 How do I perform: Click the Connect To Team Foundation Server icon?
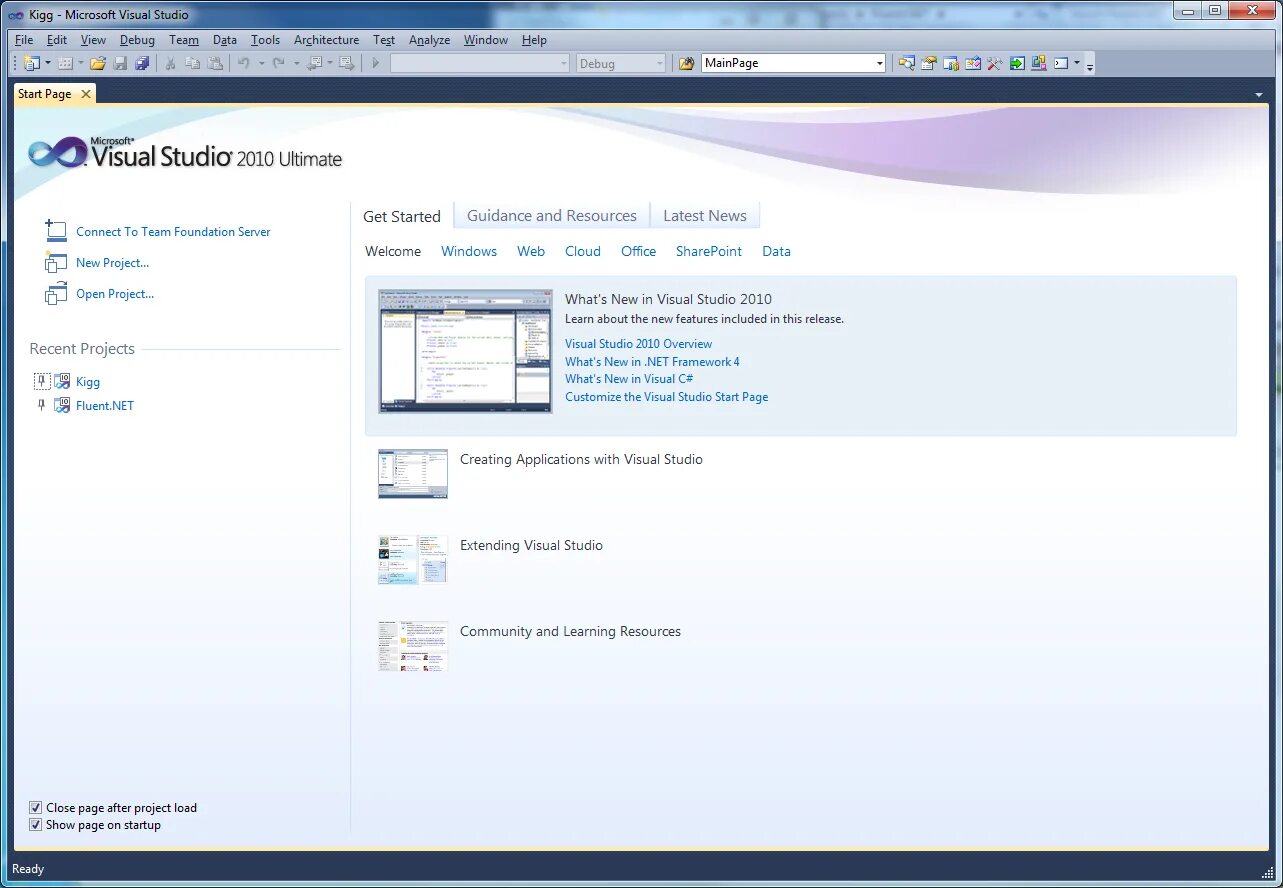55,231
